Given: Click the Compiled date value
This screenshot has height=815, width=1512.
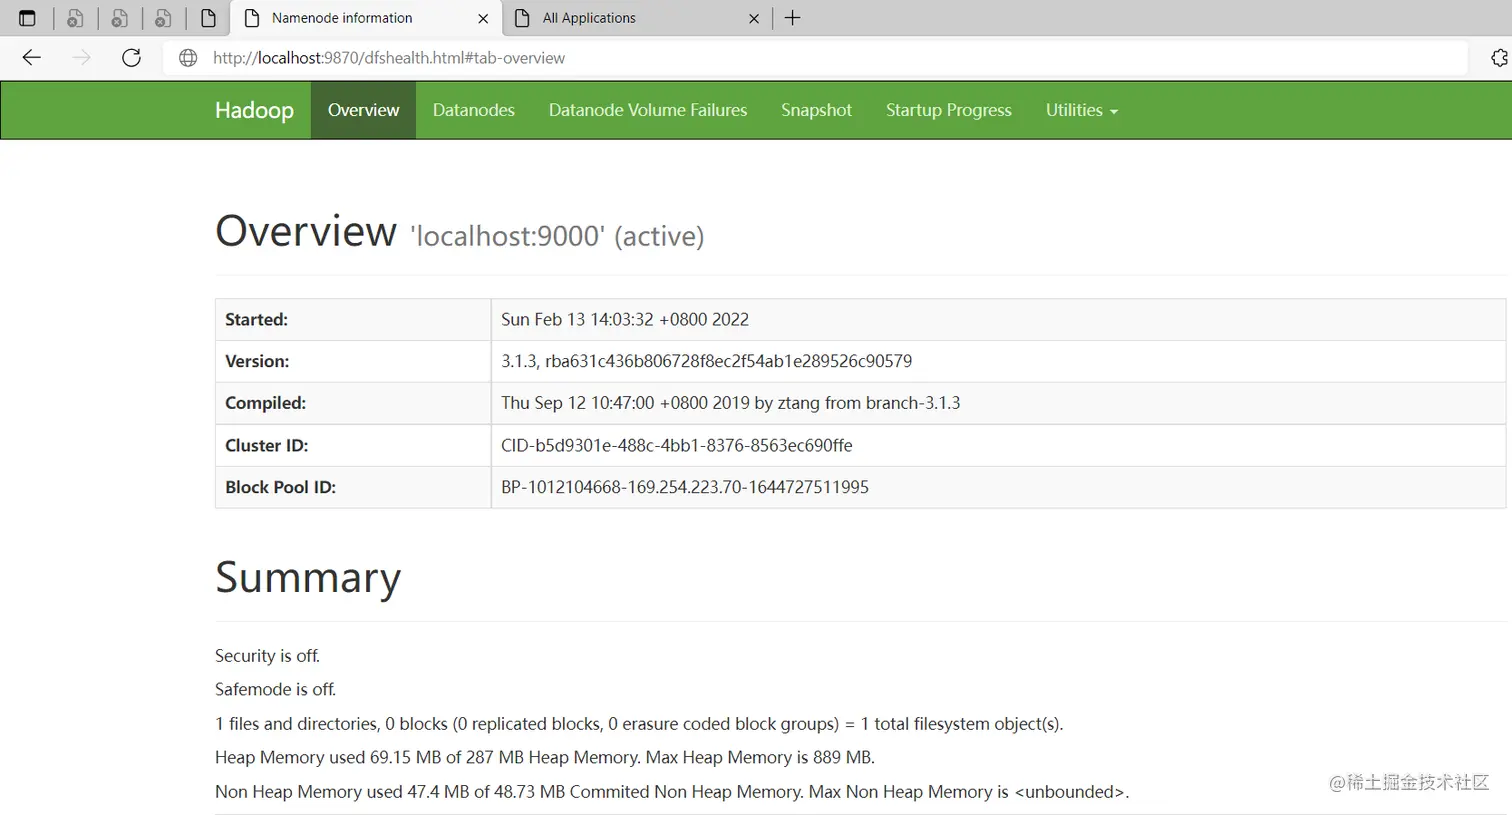Looking at the screenshot, I should coord(730,403).
